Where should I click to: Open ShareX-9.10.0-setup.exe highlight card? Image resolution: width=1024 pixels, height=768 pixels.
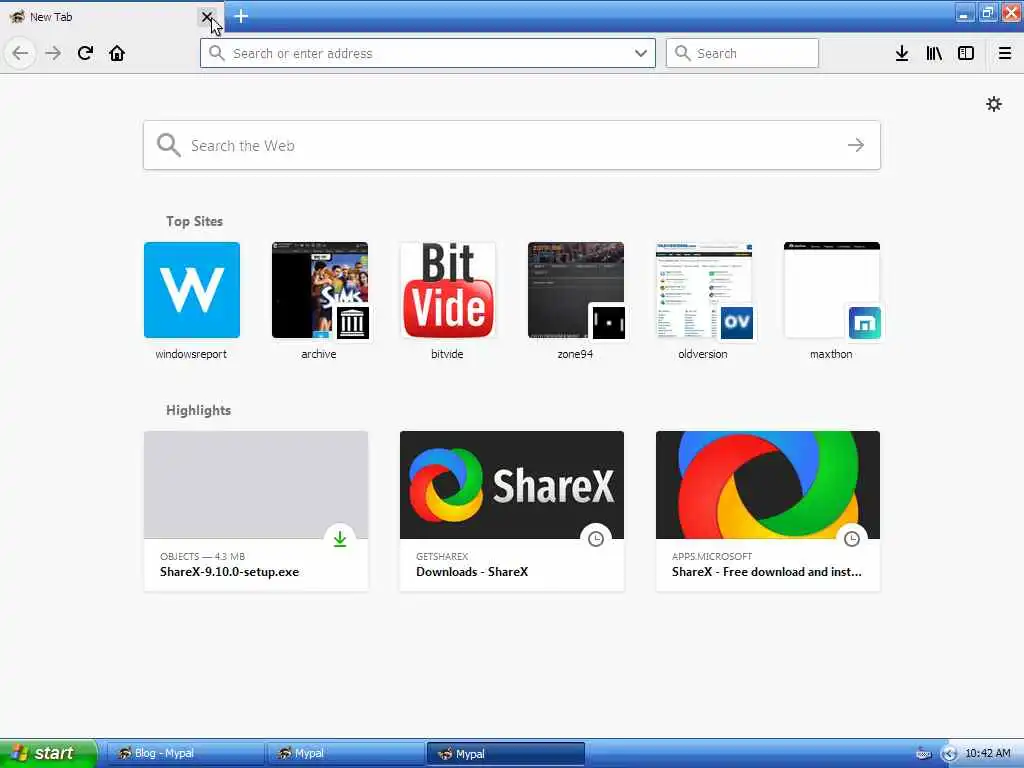click(x=256, y=511)
